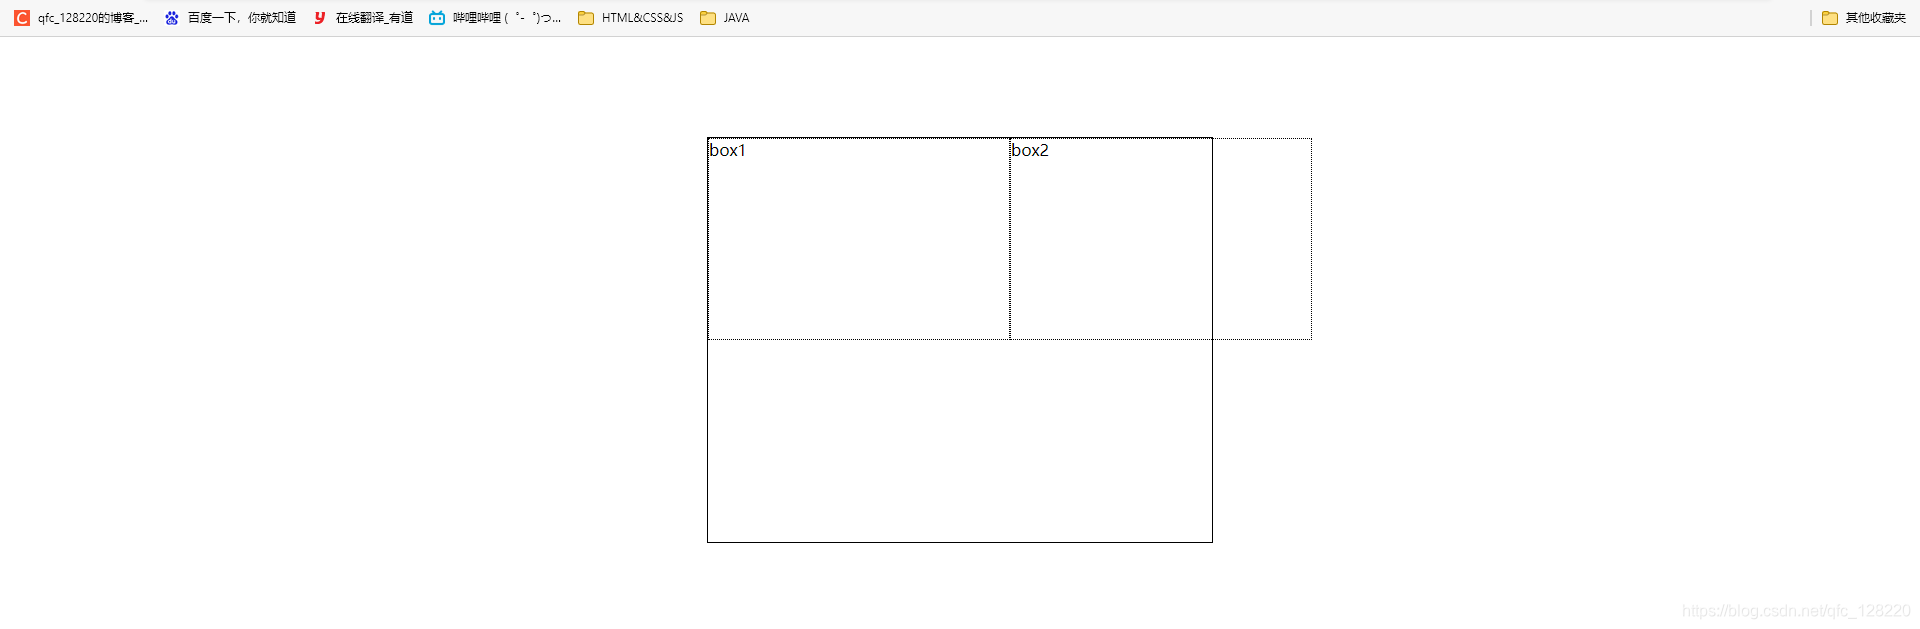Screen dimensions: 1920x629
Task: Open the qfc_128220 blog bookmark
Action: click(81, 18)
